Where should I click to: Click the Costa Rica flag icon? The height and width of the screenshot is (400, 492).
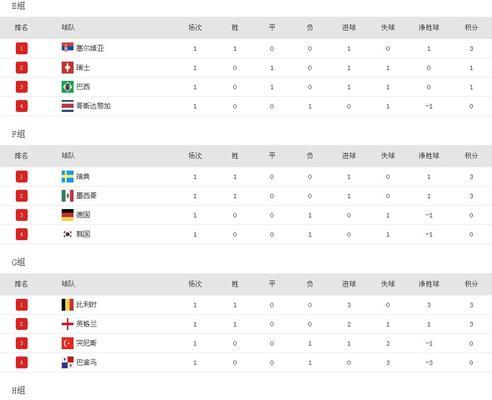coord(67,106)
